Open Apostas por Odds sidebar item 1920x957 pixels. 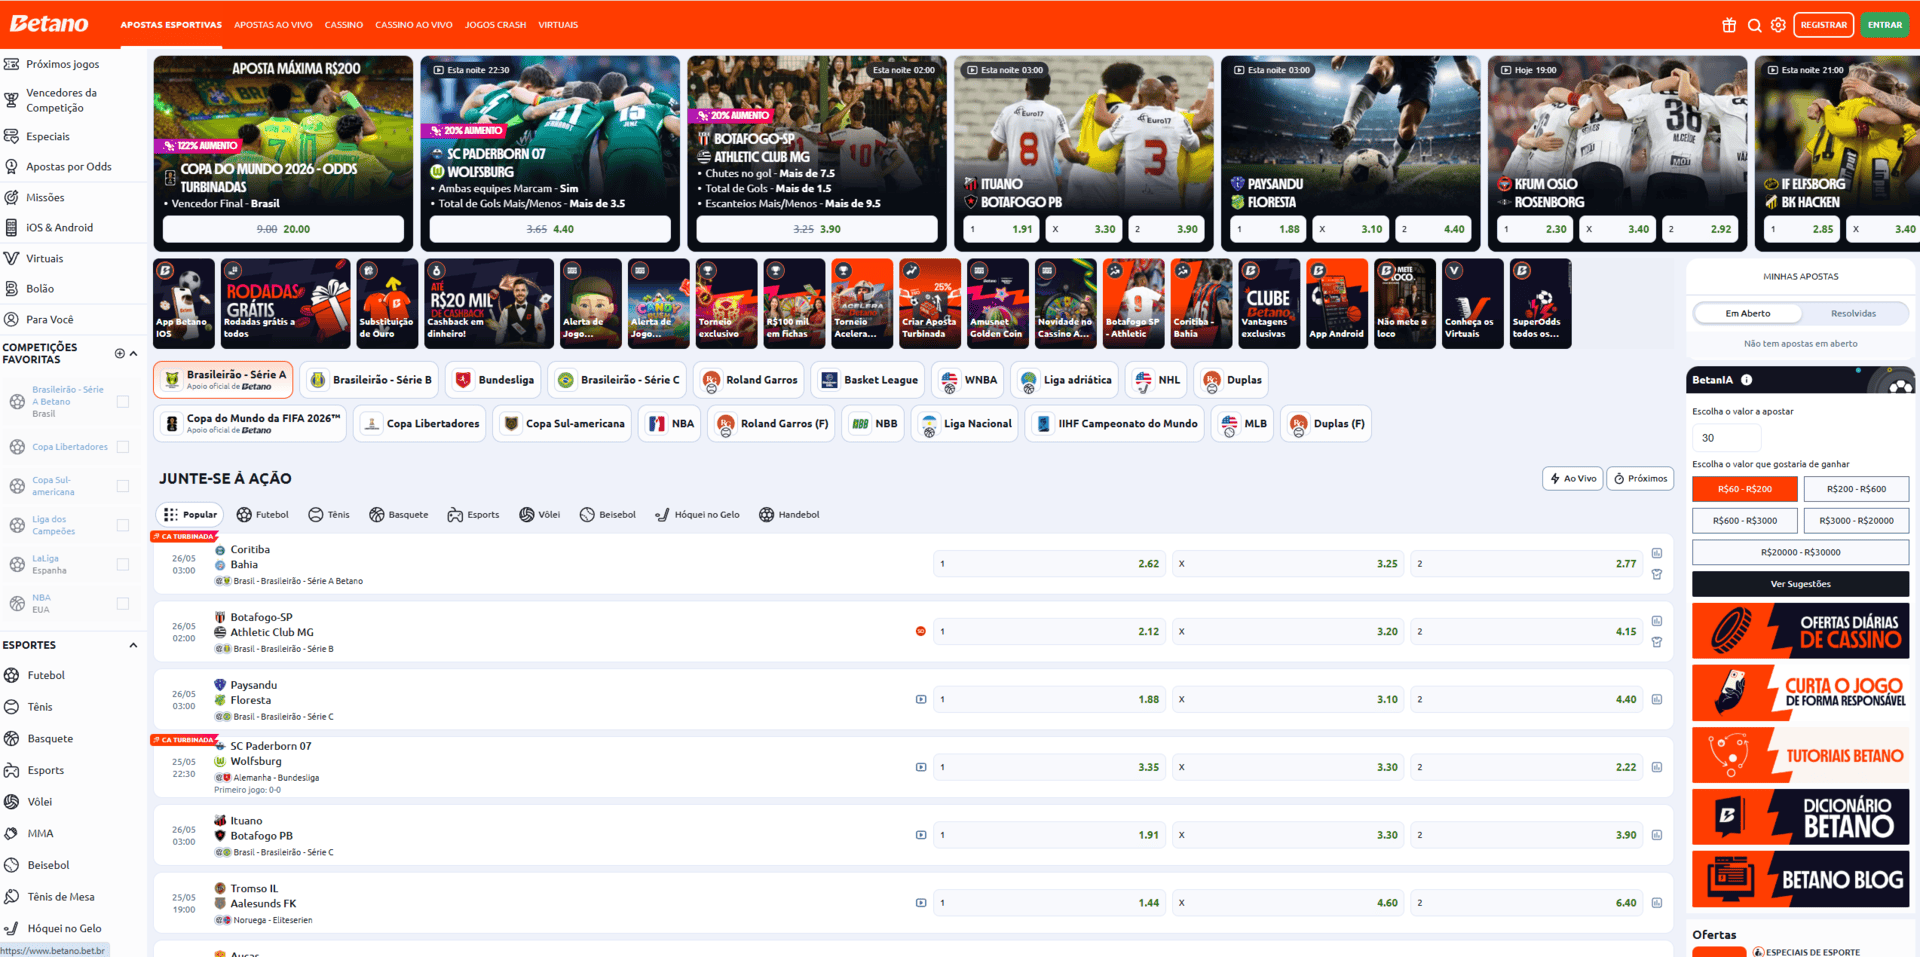tap(68, 167)
